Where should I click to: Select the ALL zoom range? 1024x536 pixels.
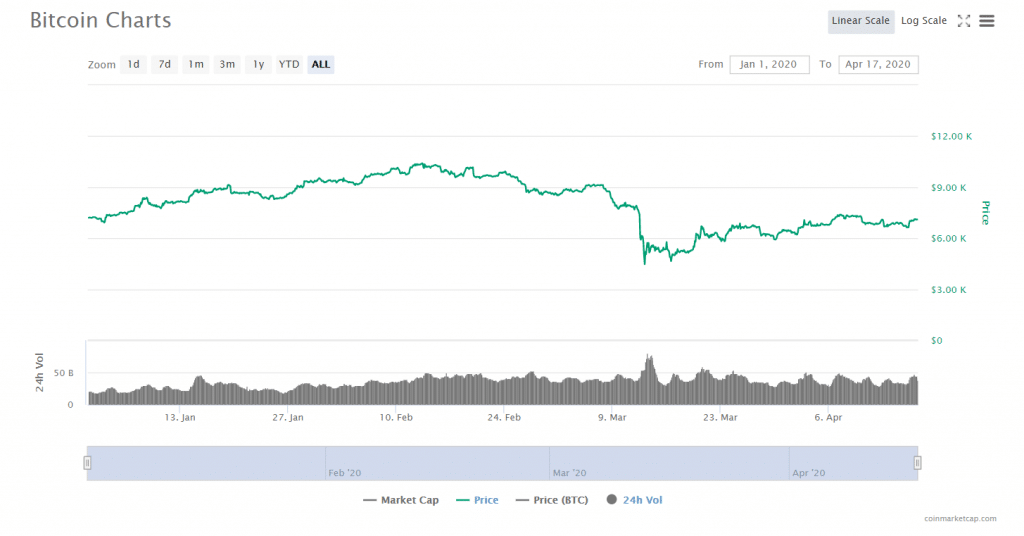click(x=321, y=65)
